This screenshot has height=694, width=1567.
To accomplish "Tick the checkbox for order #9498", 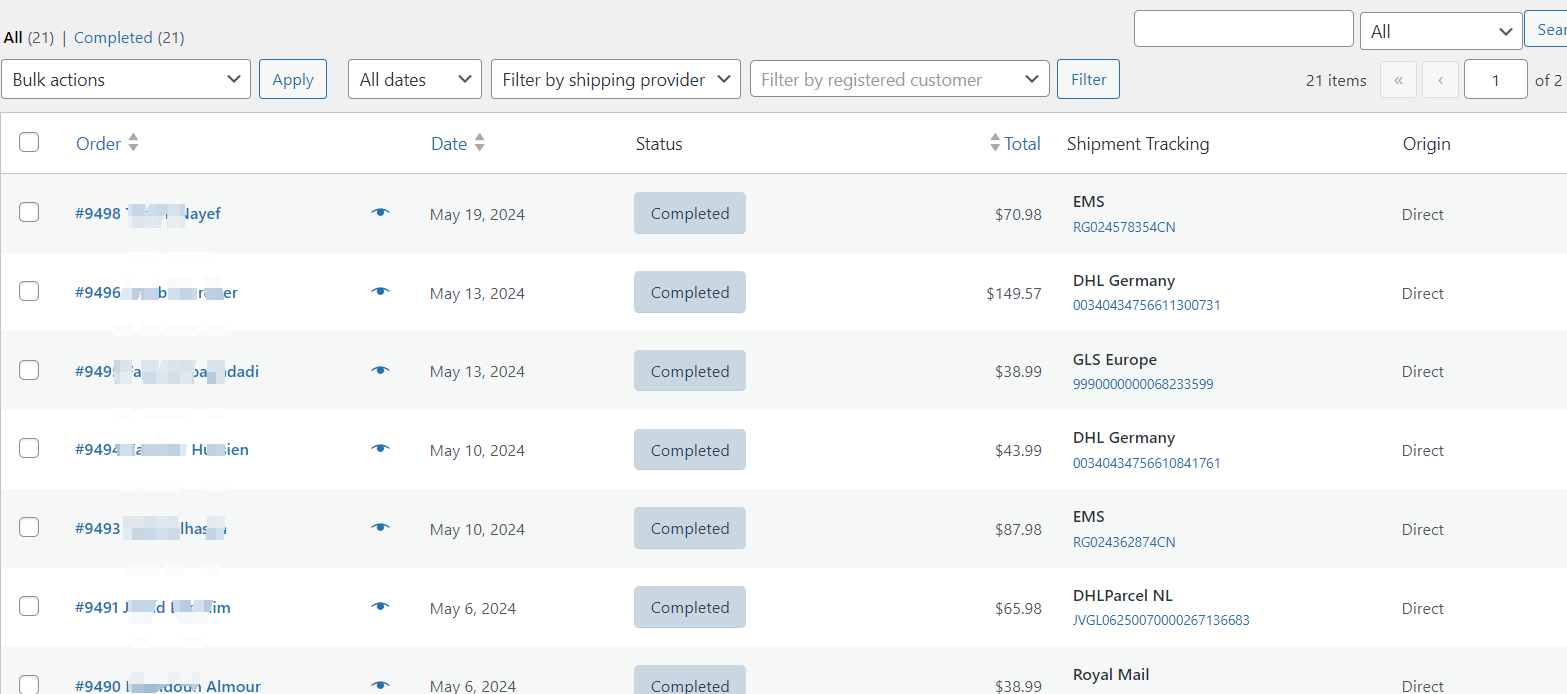I will 29,212.
